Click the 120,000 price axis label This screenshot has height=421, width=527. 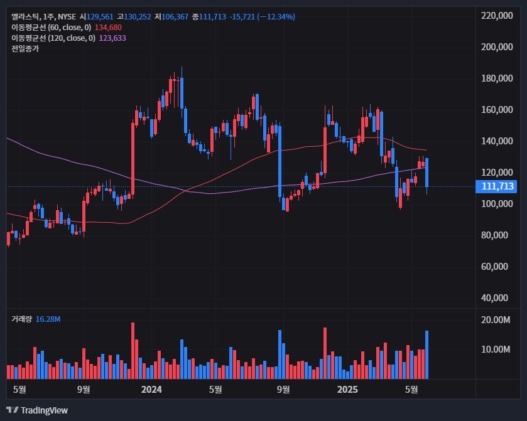point(497,172)
